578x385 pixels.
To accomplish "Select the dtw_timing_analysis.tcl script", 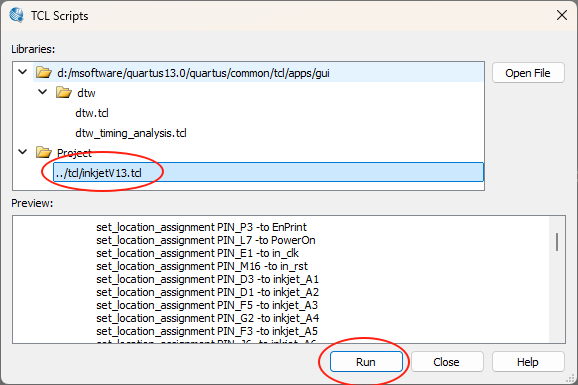I will (x=131, y=133).
